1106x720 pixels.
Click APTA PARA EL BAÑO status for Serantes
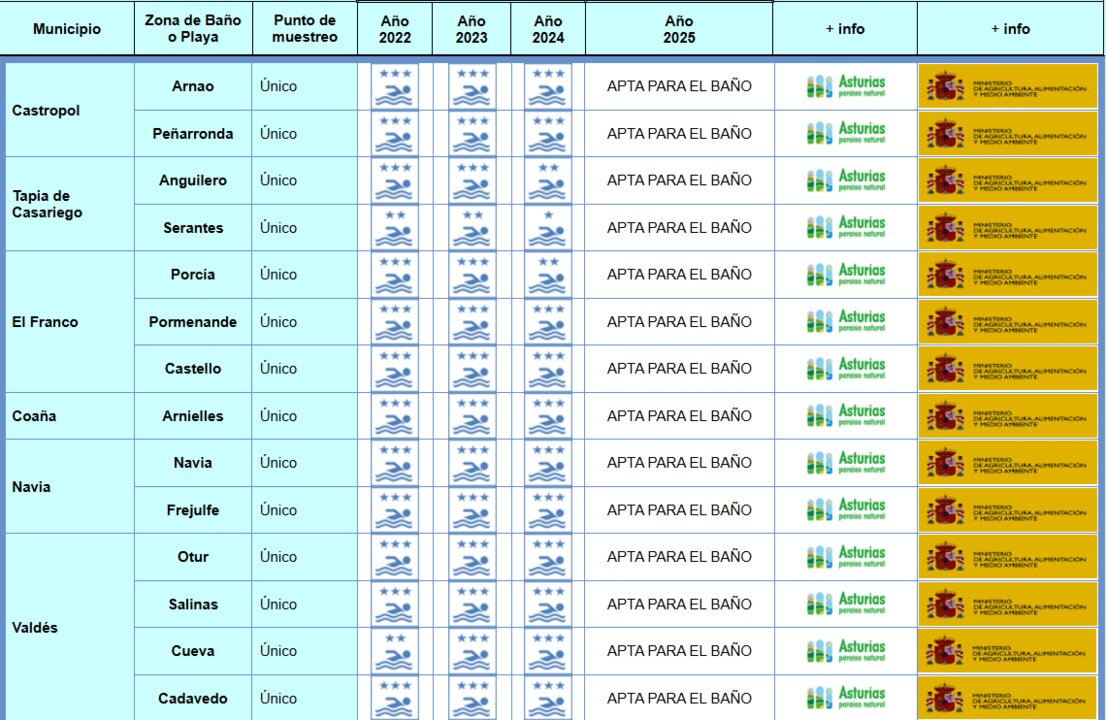coord(679,228)
